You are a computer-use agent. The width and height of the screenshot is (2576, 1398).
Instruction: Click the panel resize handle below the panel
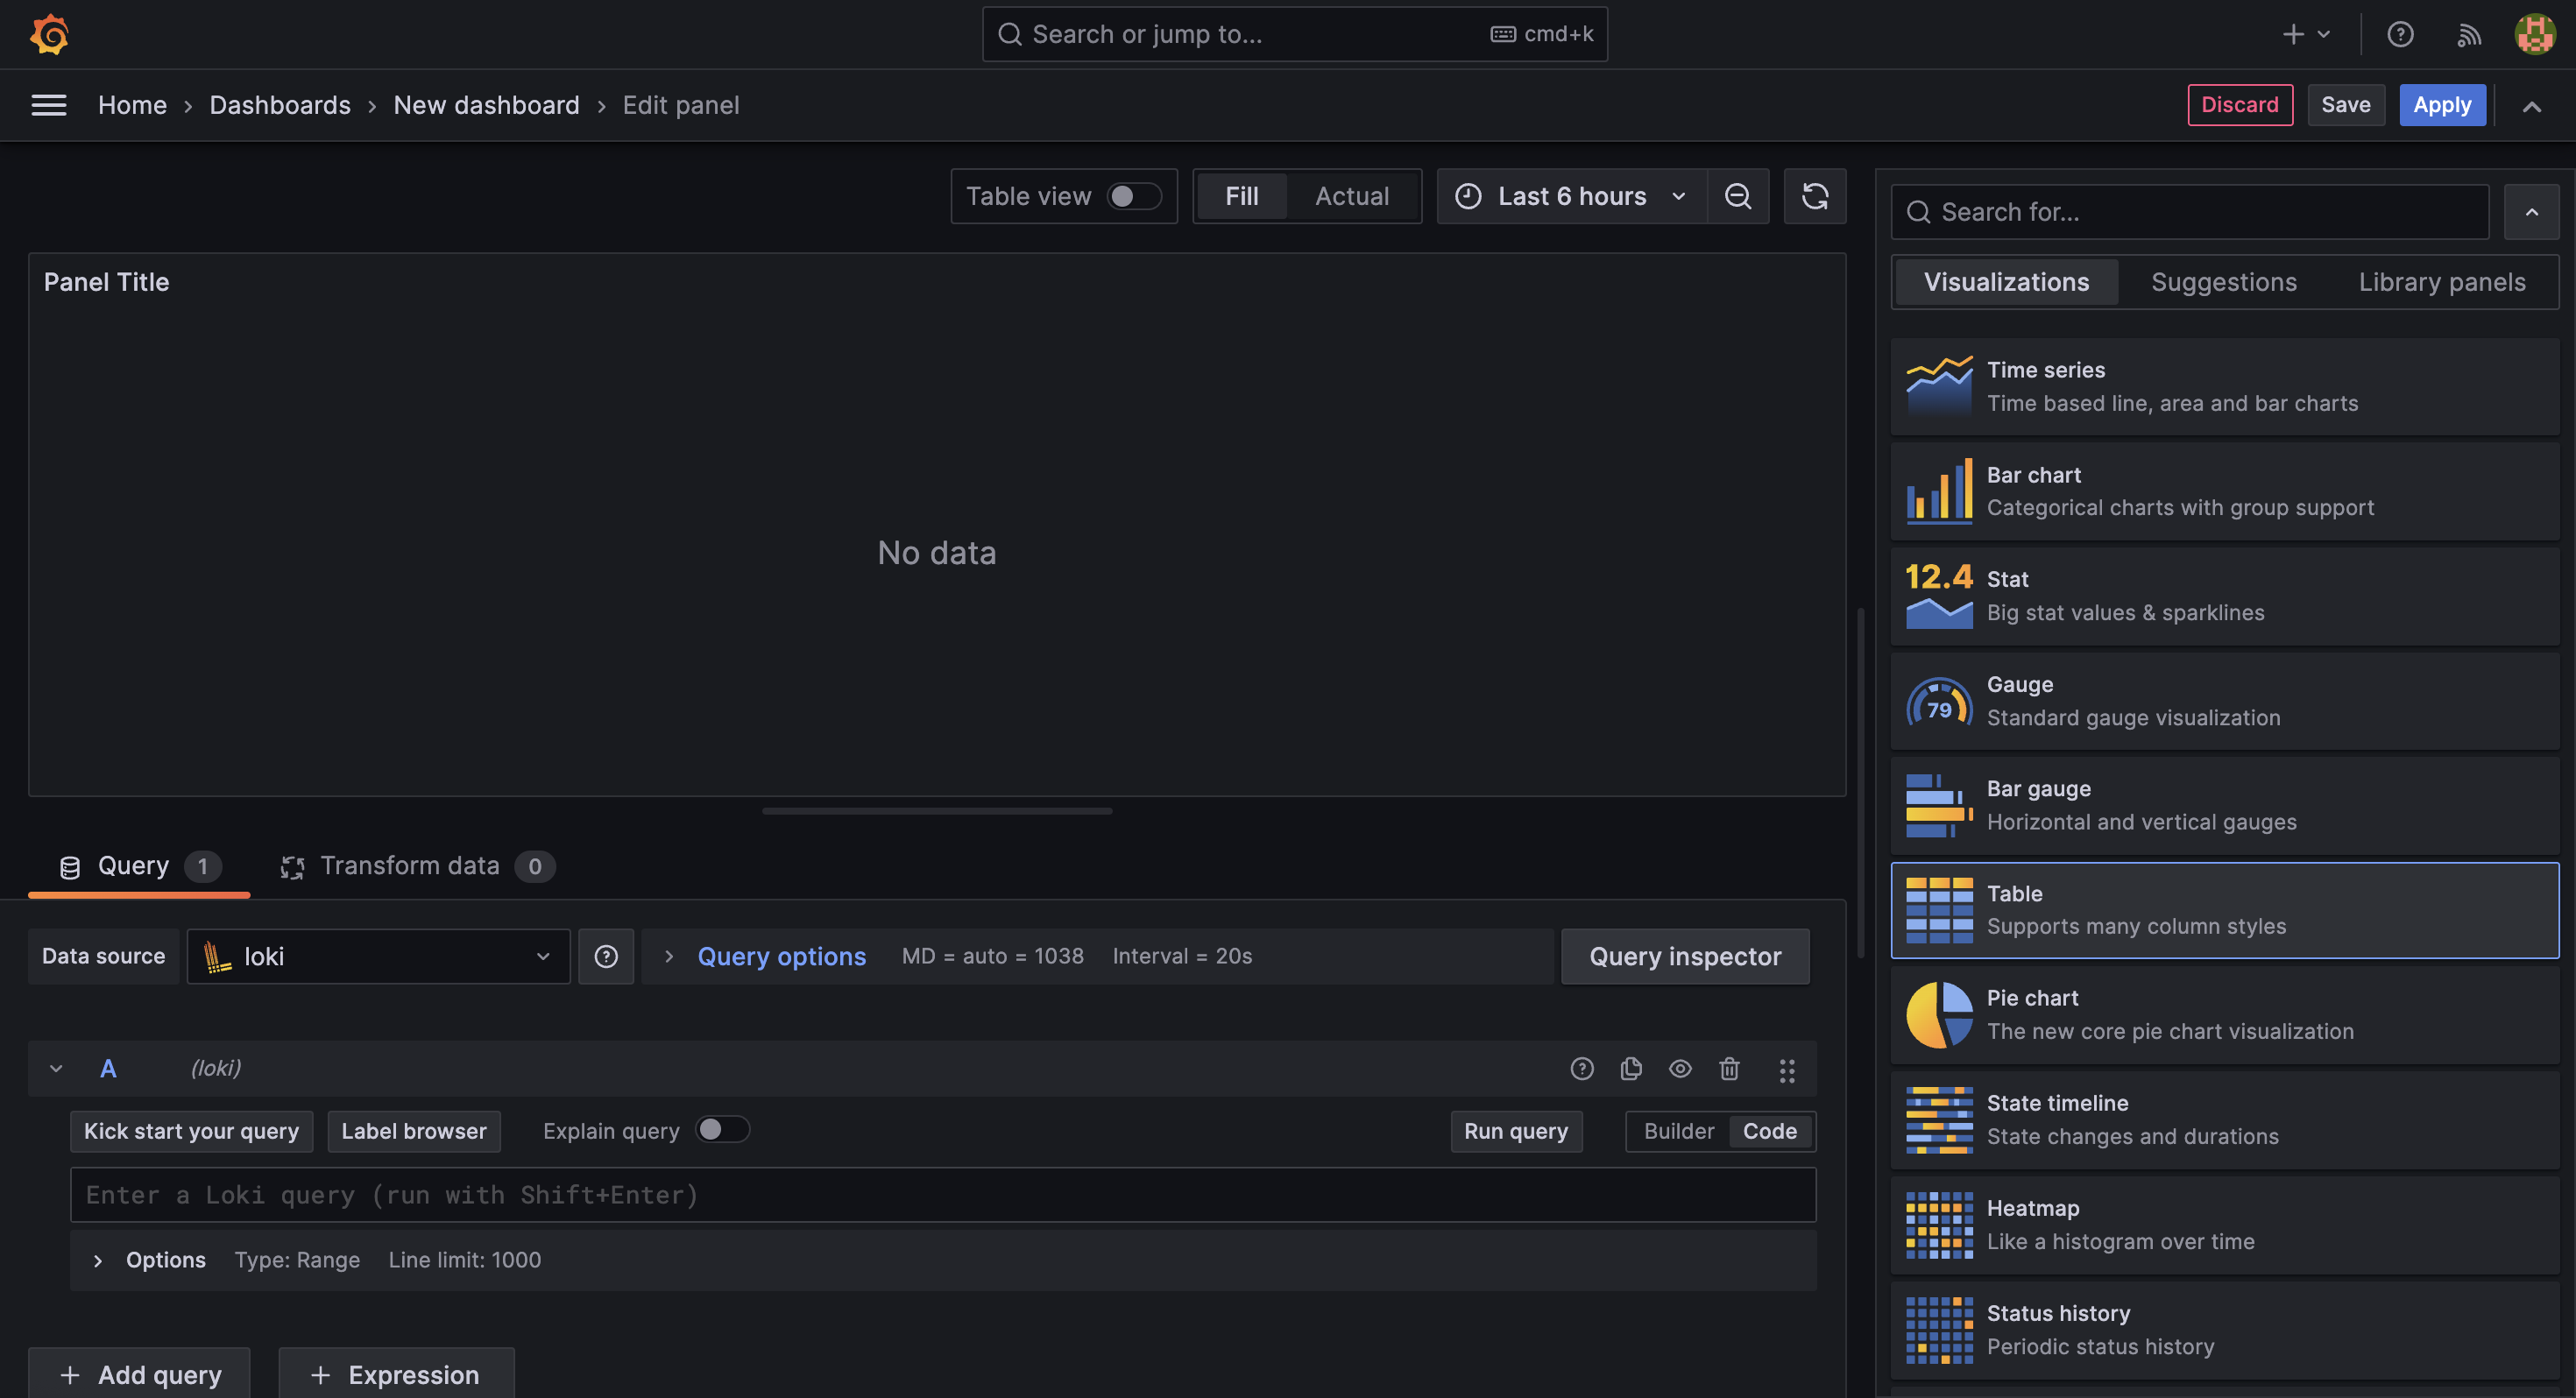click(937, 811)
